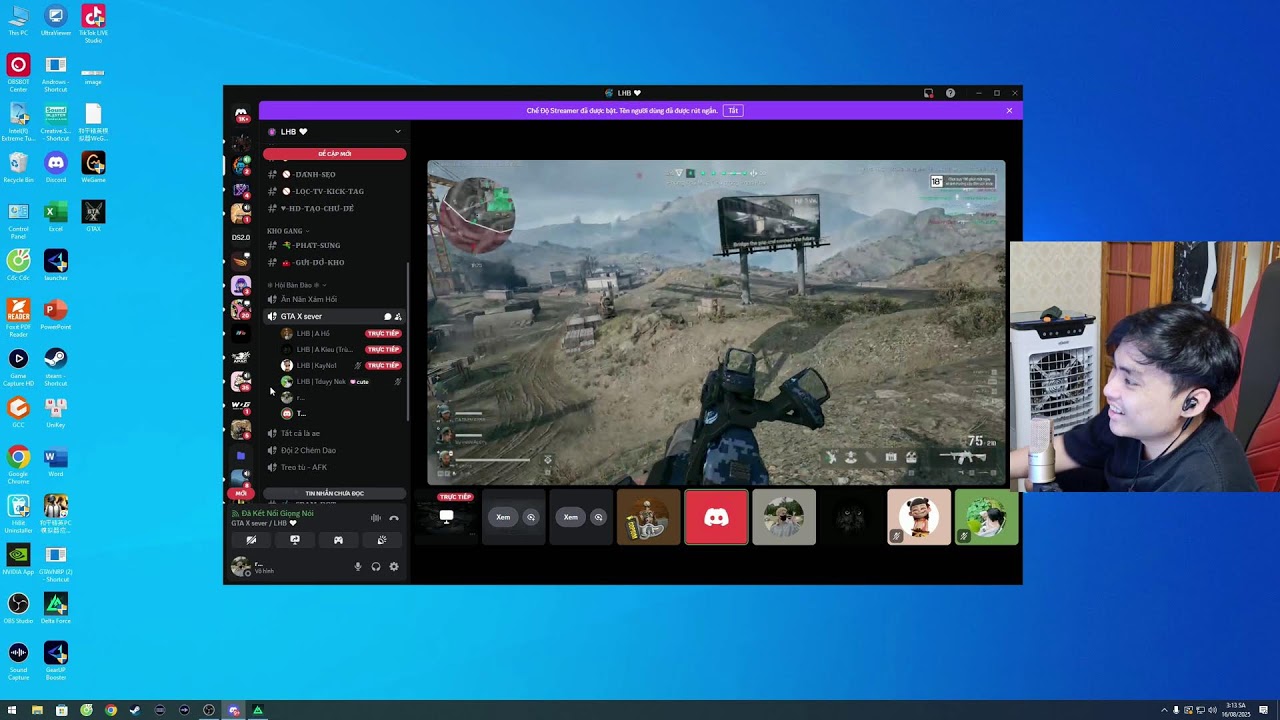
Task: Click second Xem button to watch stream
Action: (570, 517)
